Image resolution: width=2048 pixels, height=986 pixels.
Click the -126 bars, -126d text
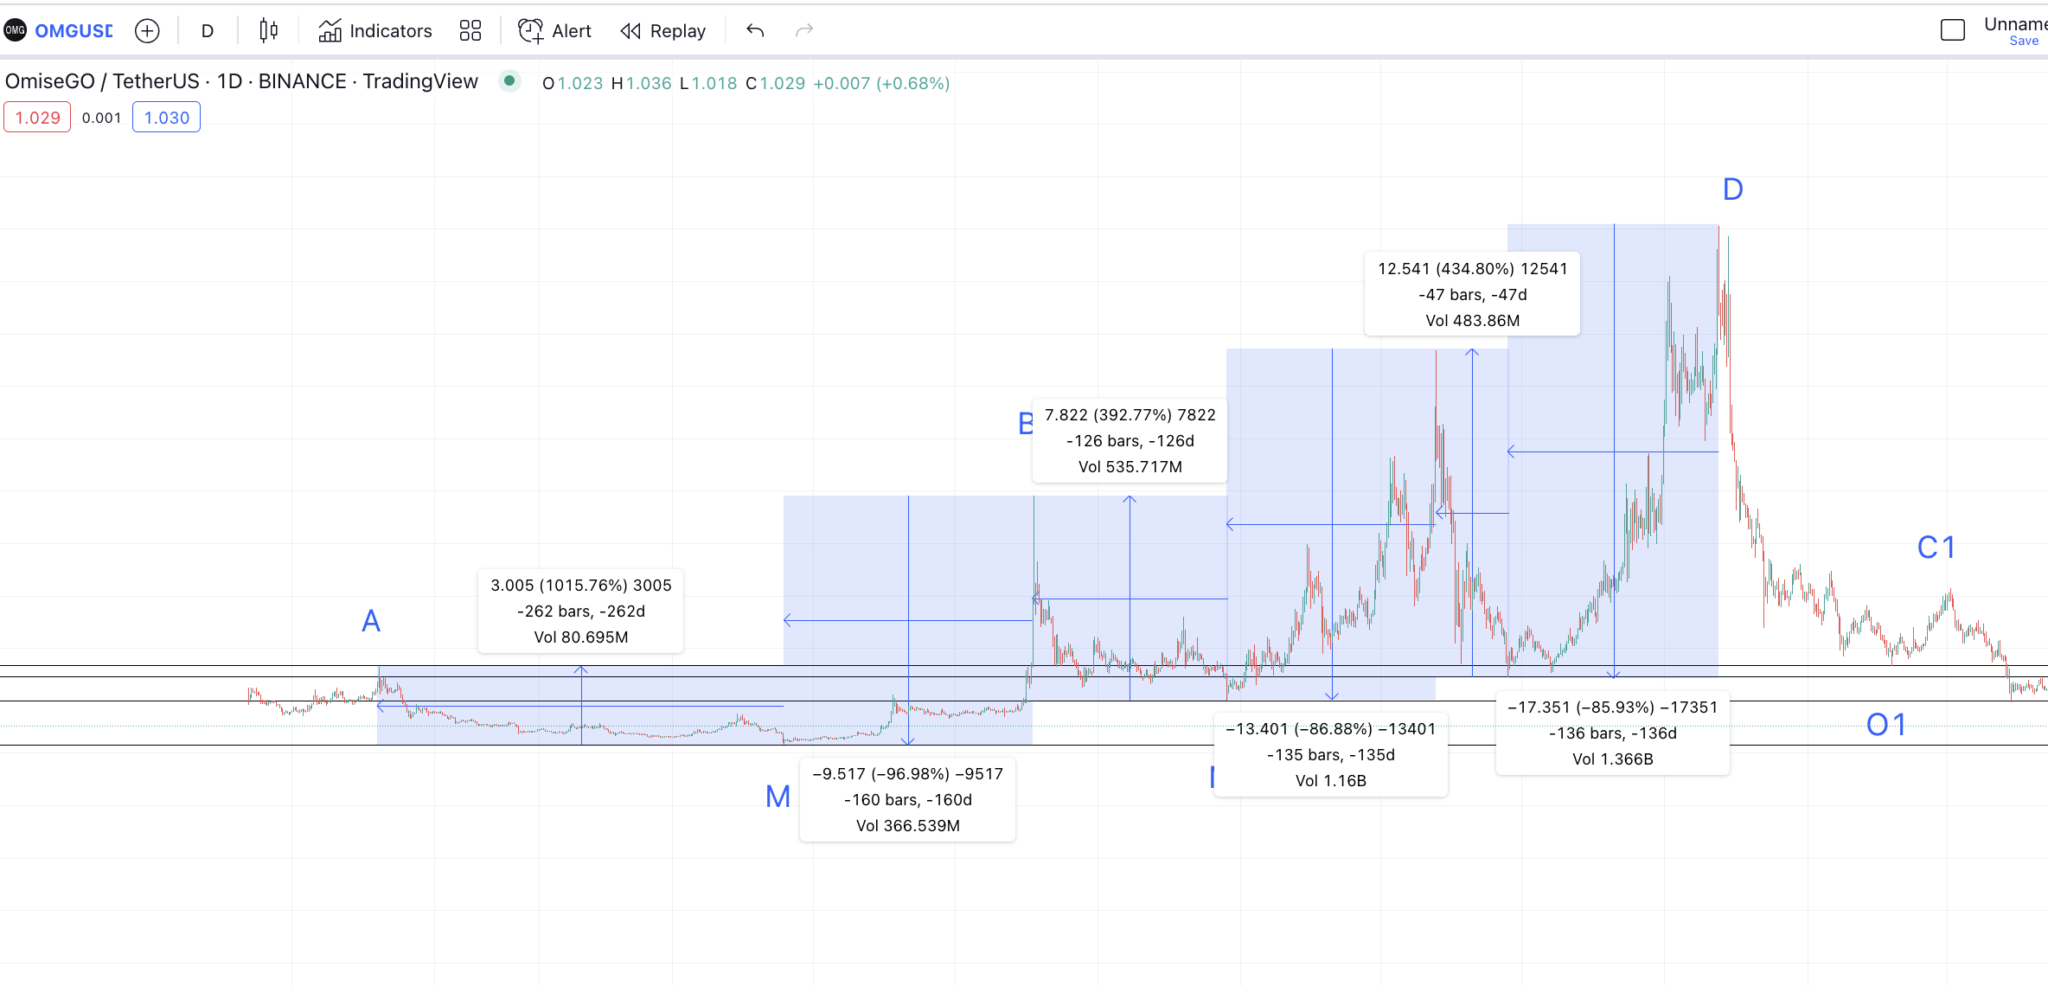pos(1130,440)
